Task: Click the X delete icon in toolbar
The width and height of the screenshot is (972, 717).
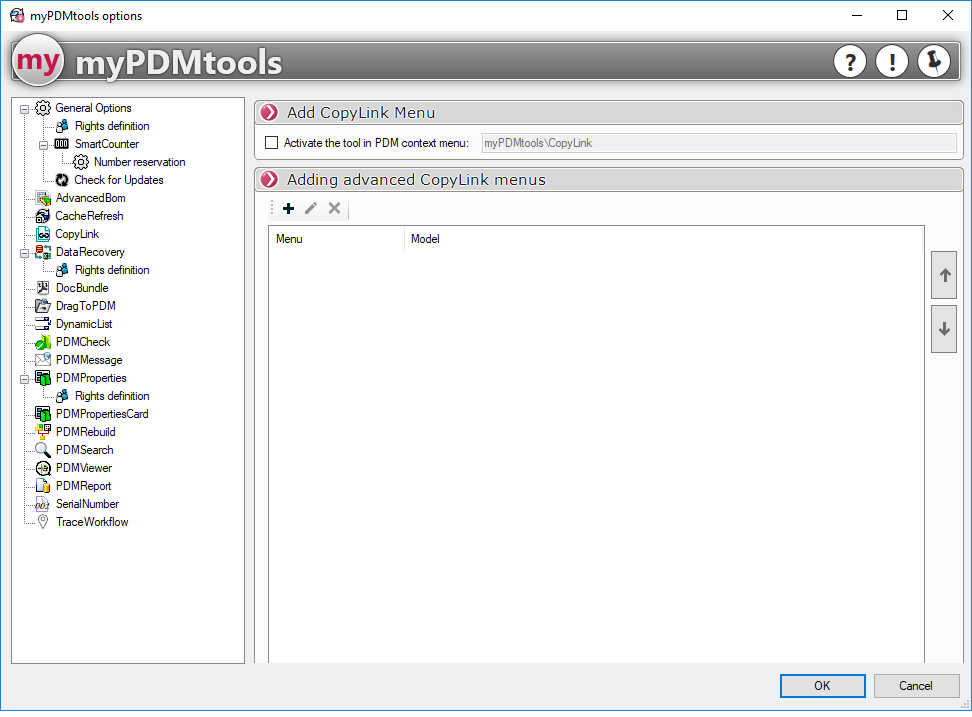Action: click(x=335, y=208)
